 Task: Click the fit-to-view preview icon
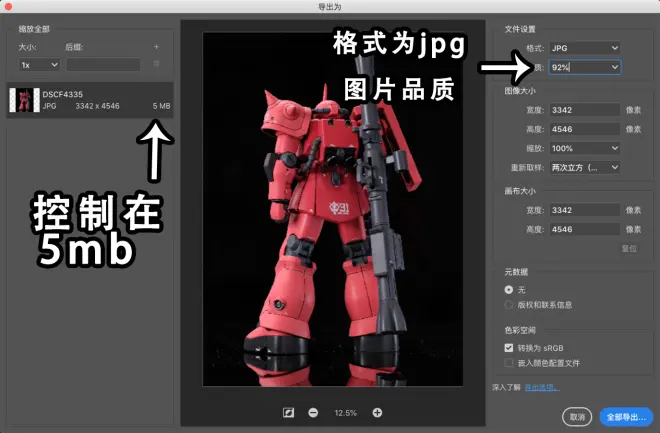(288, 413)
